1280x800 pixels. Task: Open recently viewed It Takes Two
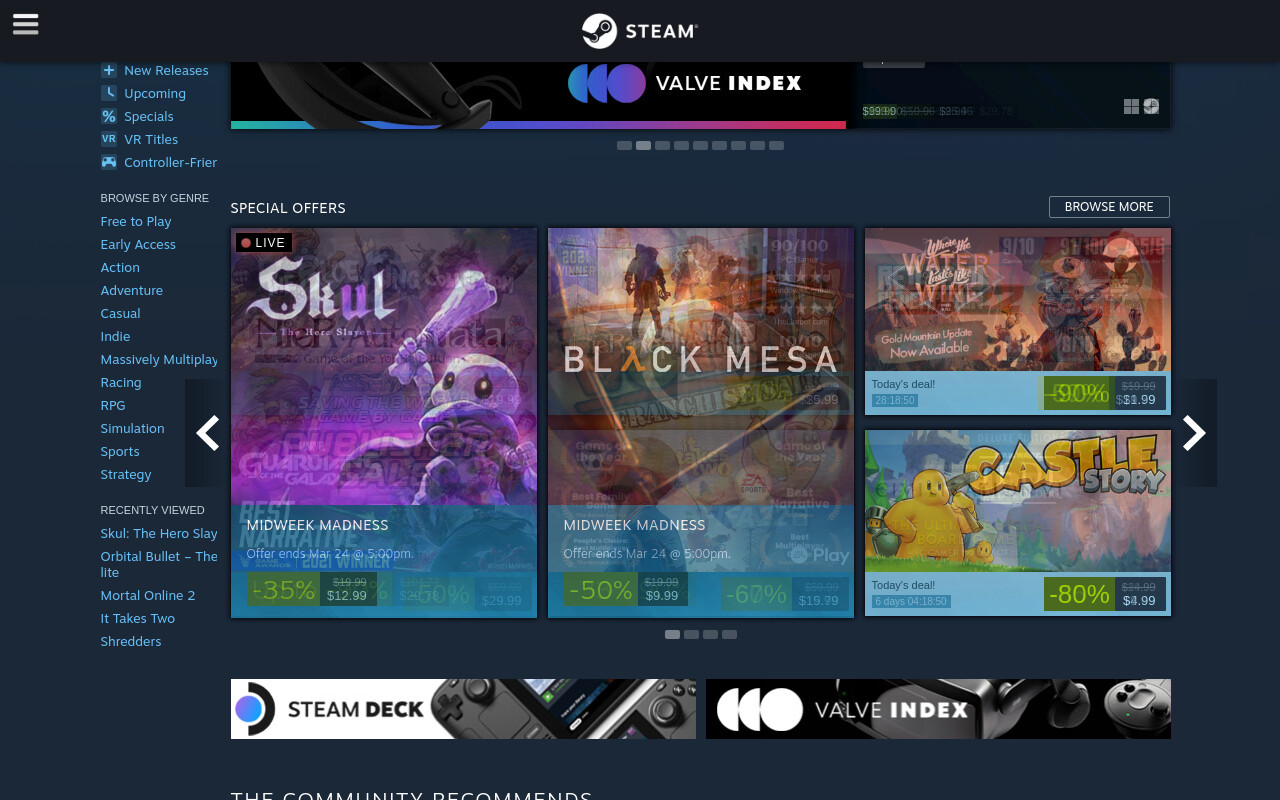[138, 618]
